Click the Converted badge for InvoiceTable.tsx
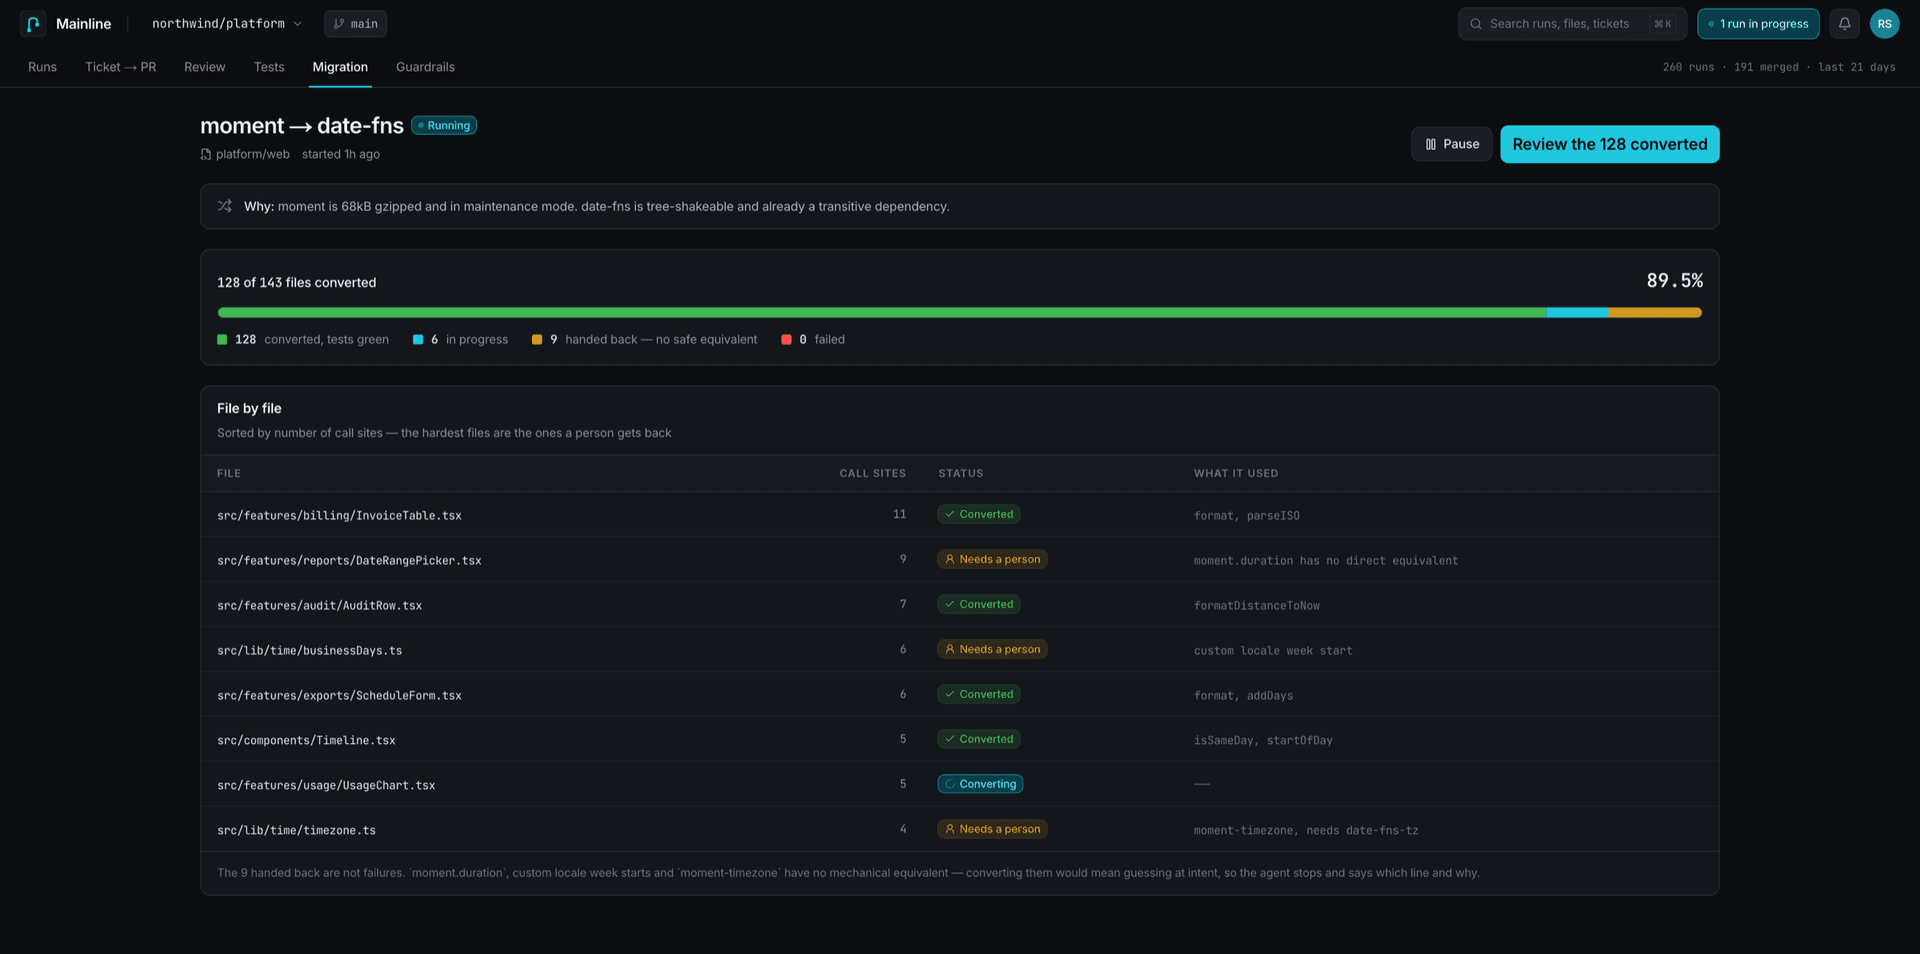Screen dimensions: 1920x954 point(979,514)
